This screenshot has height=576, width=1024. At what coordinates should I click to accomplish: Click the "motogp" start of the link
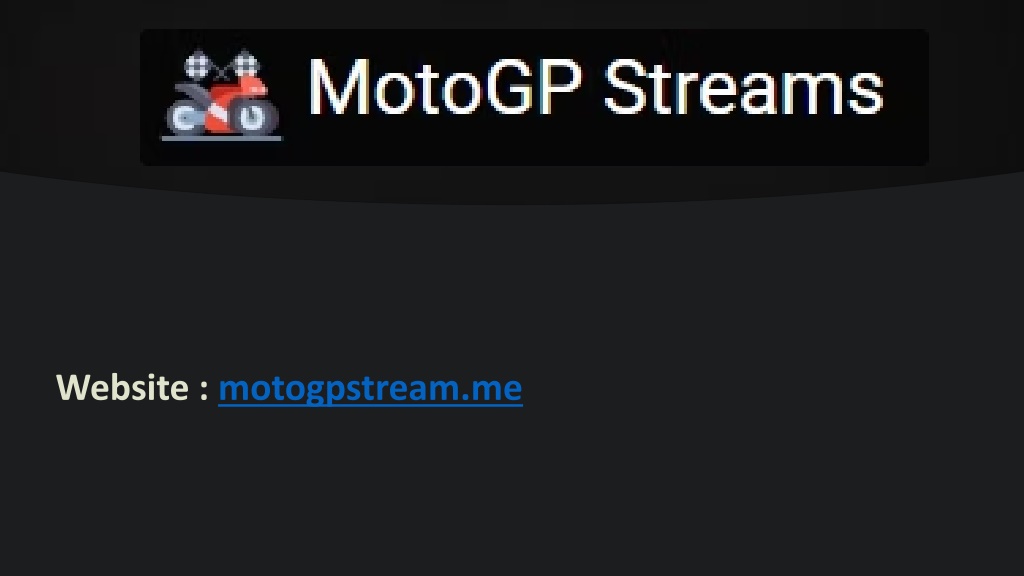pyautogui.click(x=280, y=391)
